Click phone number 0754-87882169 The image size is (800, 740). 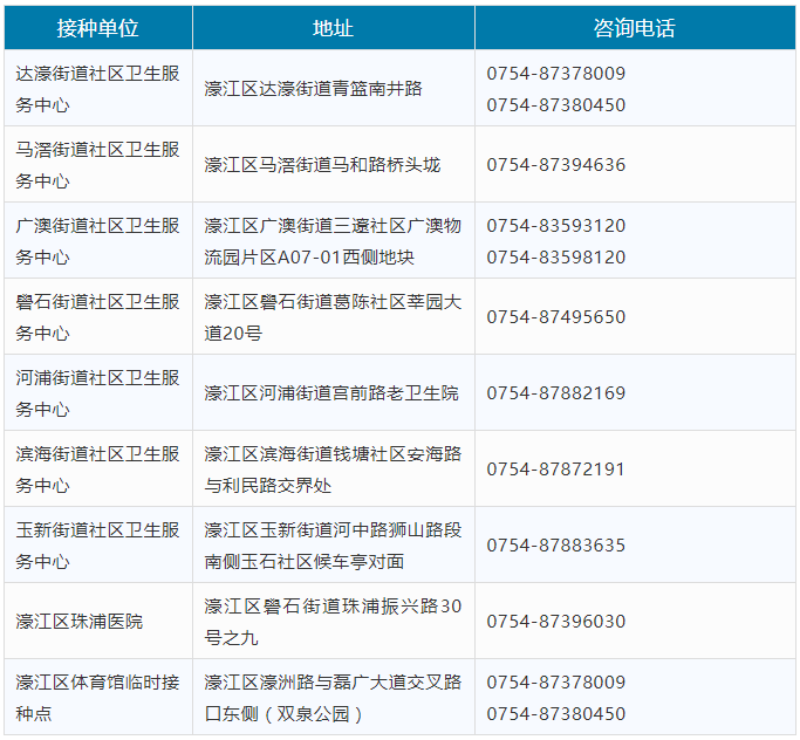pyautogui.click(x=556, y=393)
